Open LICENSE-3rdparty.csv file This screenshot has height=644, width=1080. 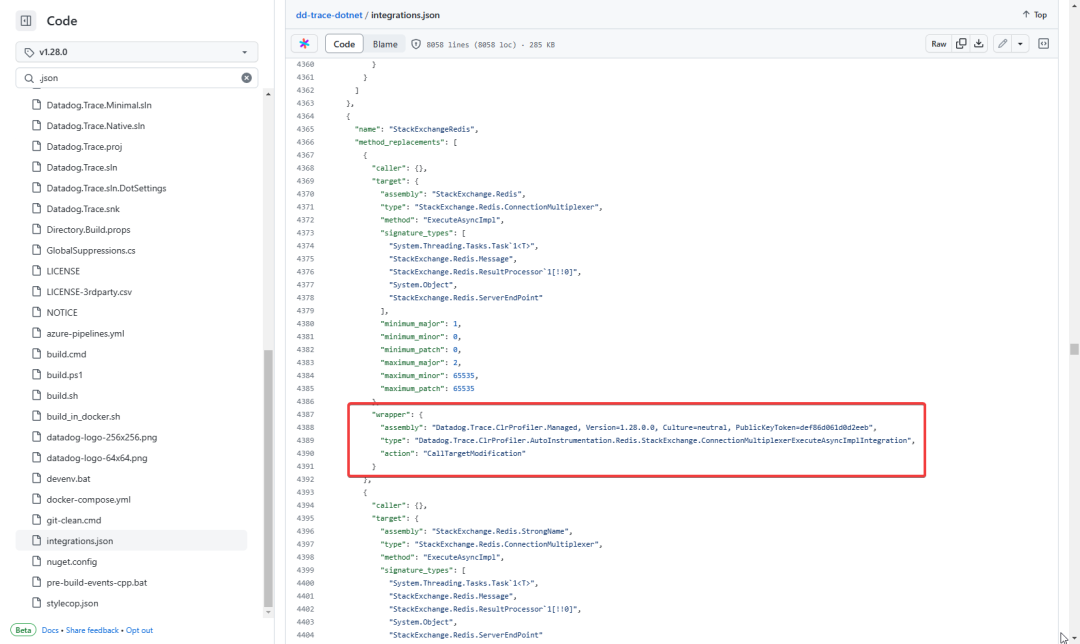coord(89,291)
